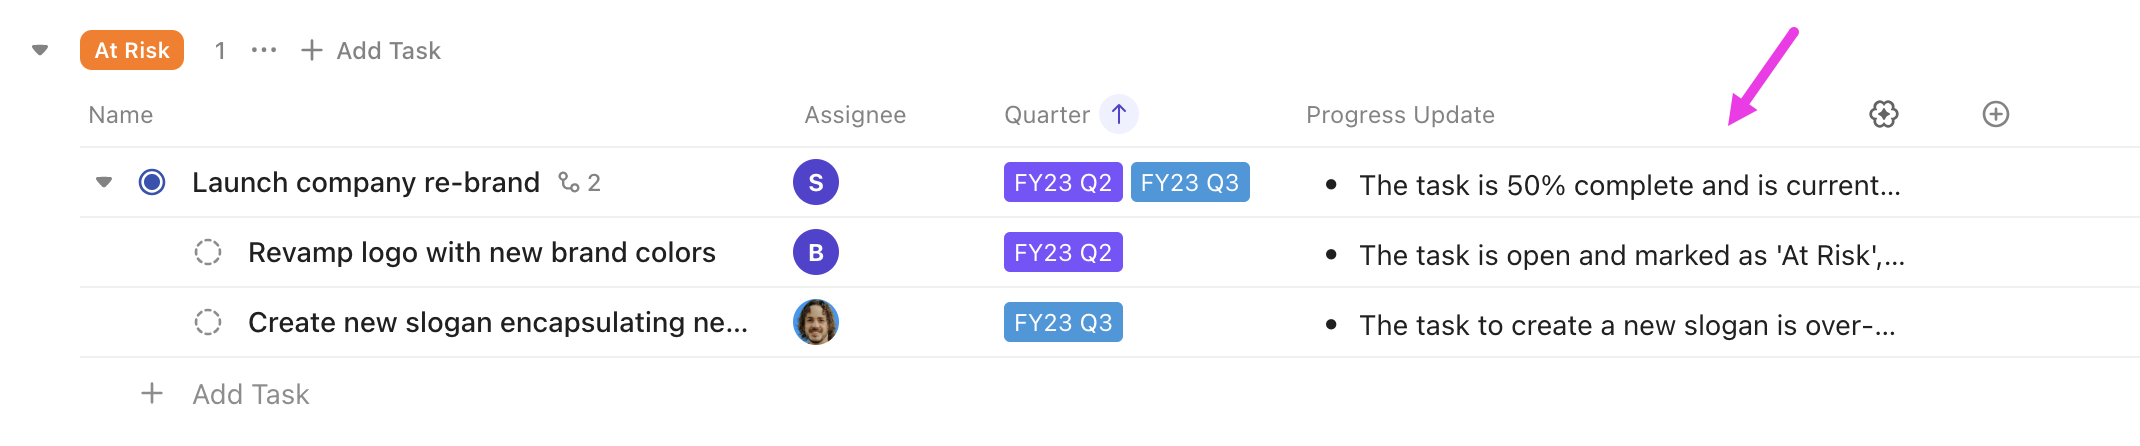Viewport: 2140px width, 446px height.
Task: Toggle status circle of Revamp logo task
Action: point(208,252)
